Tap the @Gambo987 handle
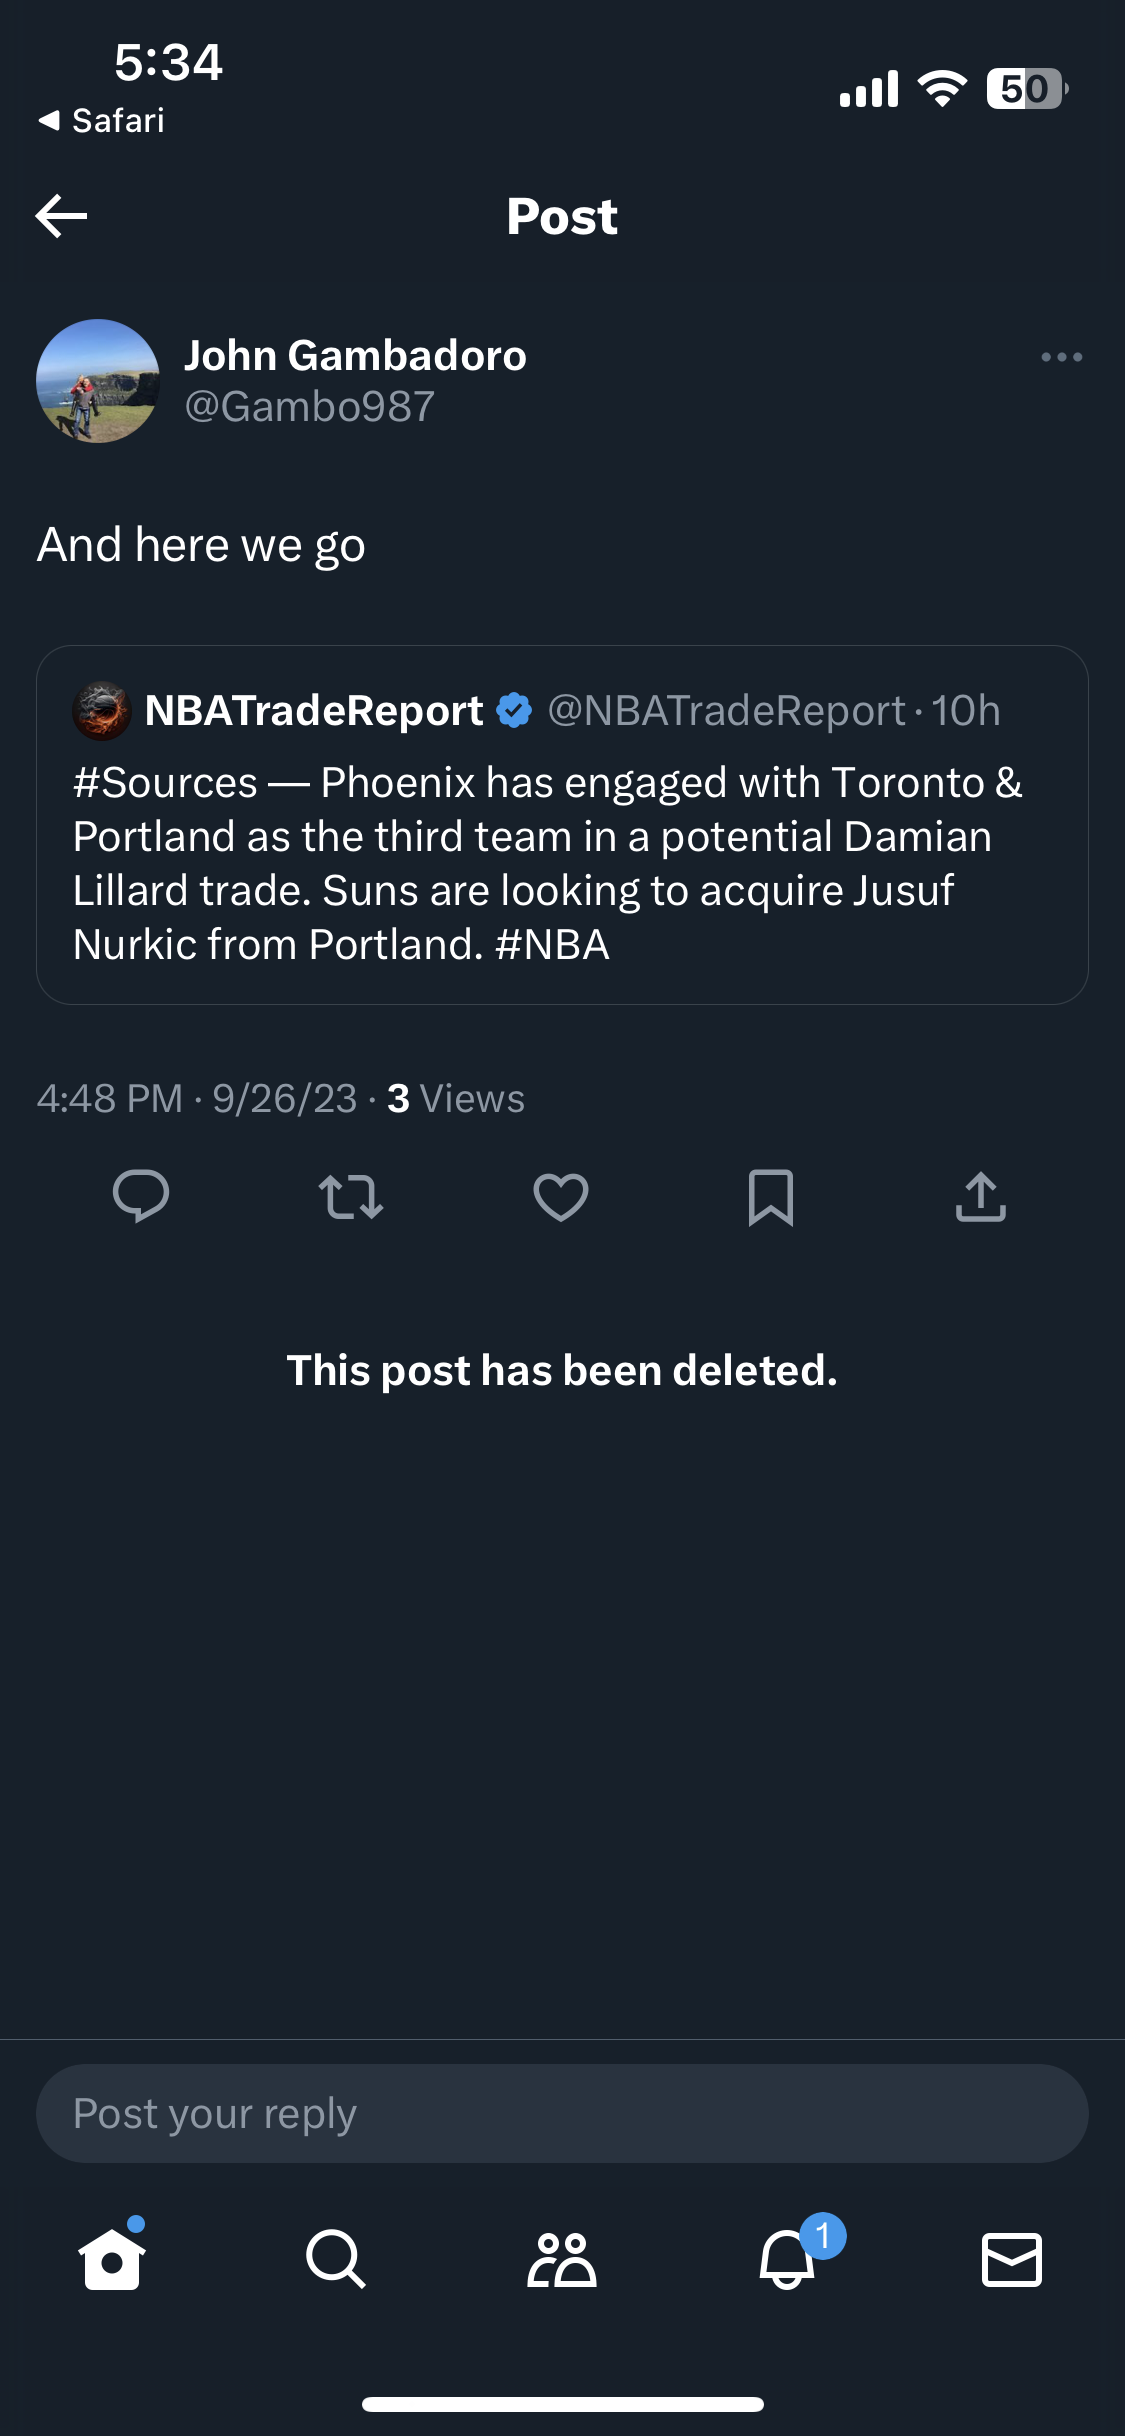Image resolution: width=1125 pixels, height=2436 pixels. pos(310,407)
